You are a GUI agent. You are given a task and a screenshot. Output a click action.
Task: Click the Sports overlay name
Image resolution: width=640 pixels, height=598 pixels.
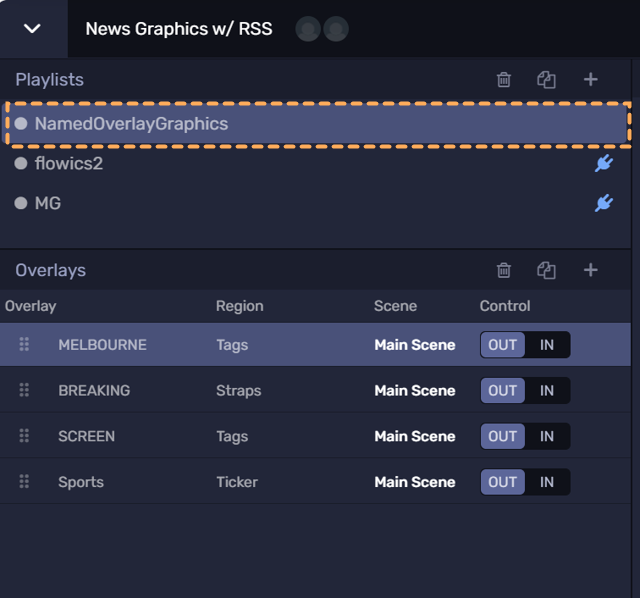[81, 482]
